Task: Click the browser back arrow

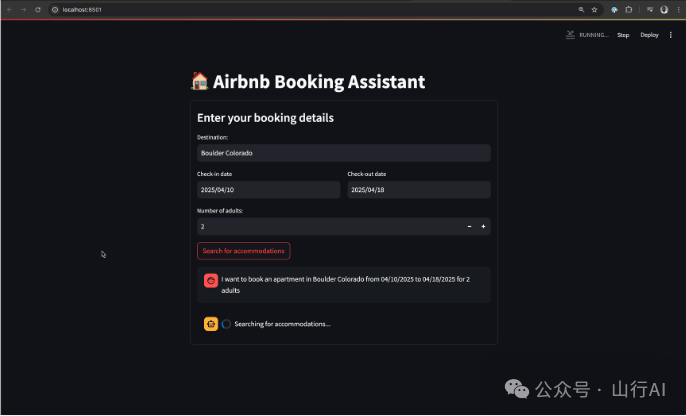Action: tap(9, 9)
